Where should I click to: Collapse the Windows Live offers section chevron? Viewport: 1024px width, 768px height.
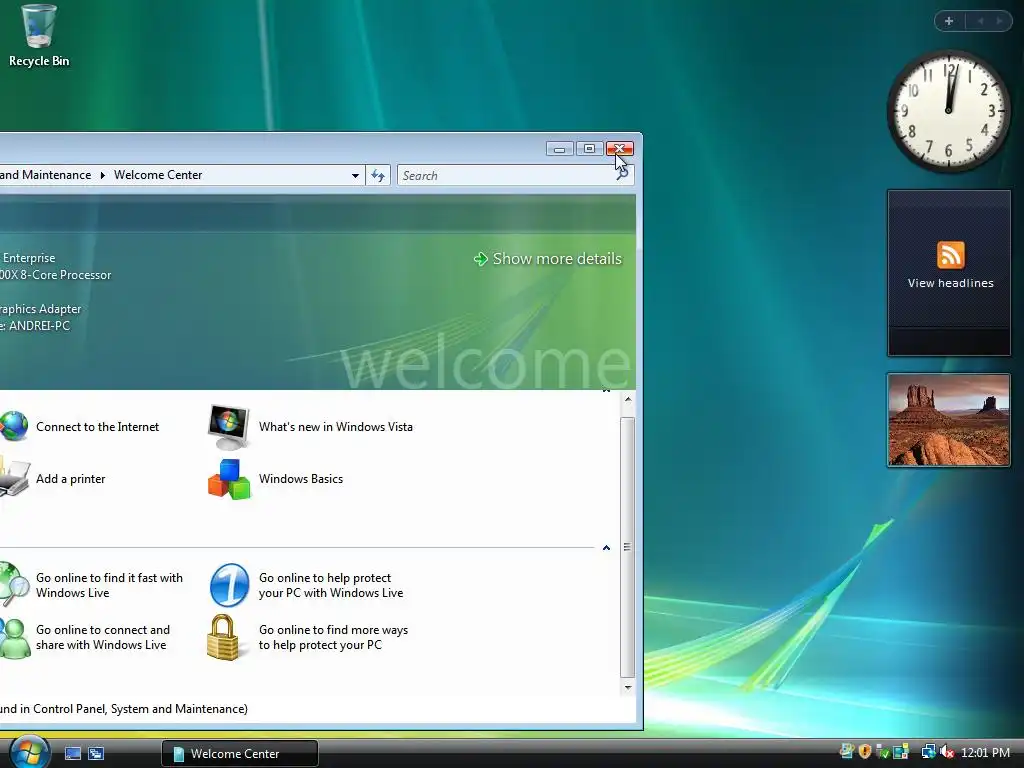pyautogui.click(x=606, y=548)
